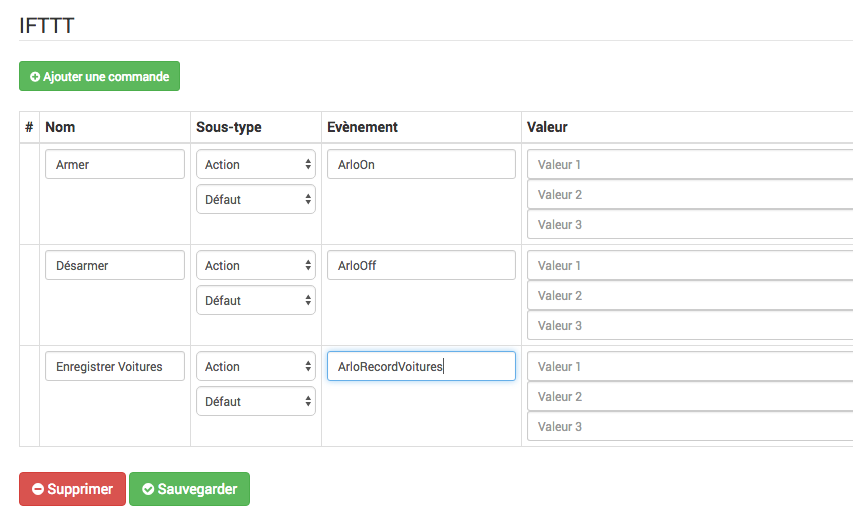Click the ArloRecordVoitures event field
This screenshot has width=853, height=515.
421,366
